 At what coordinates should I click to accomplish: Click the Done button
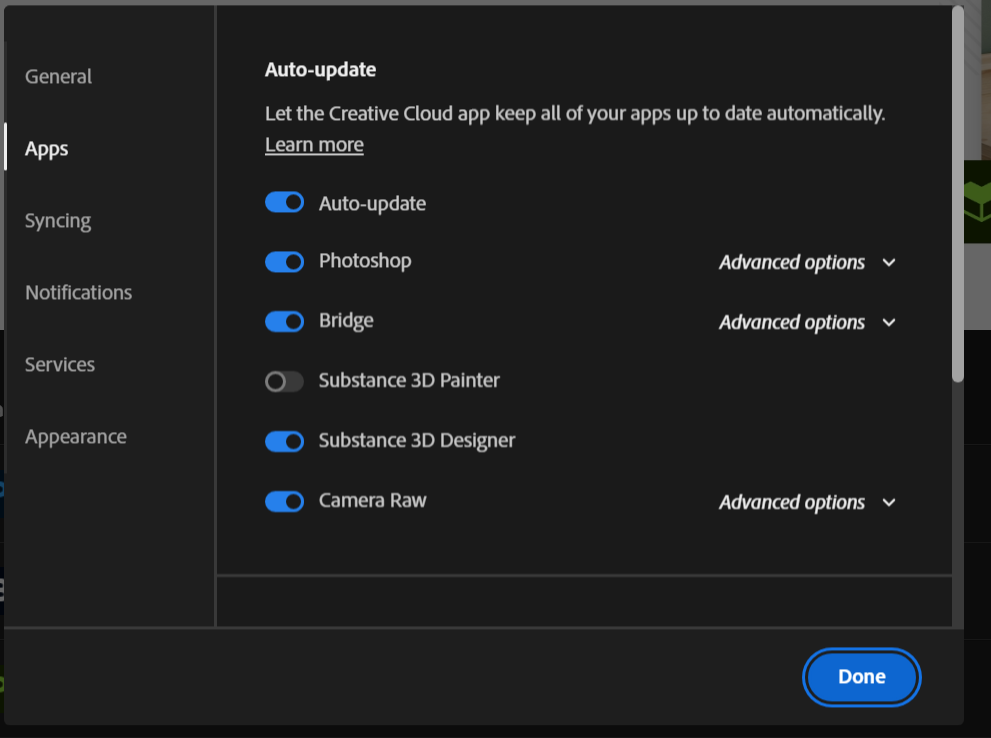pyautogui.click(x=860, y=676)
